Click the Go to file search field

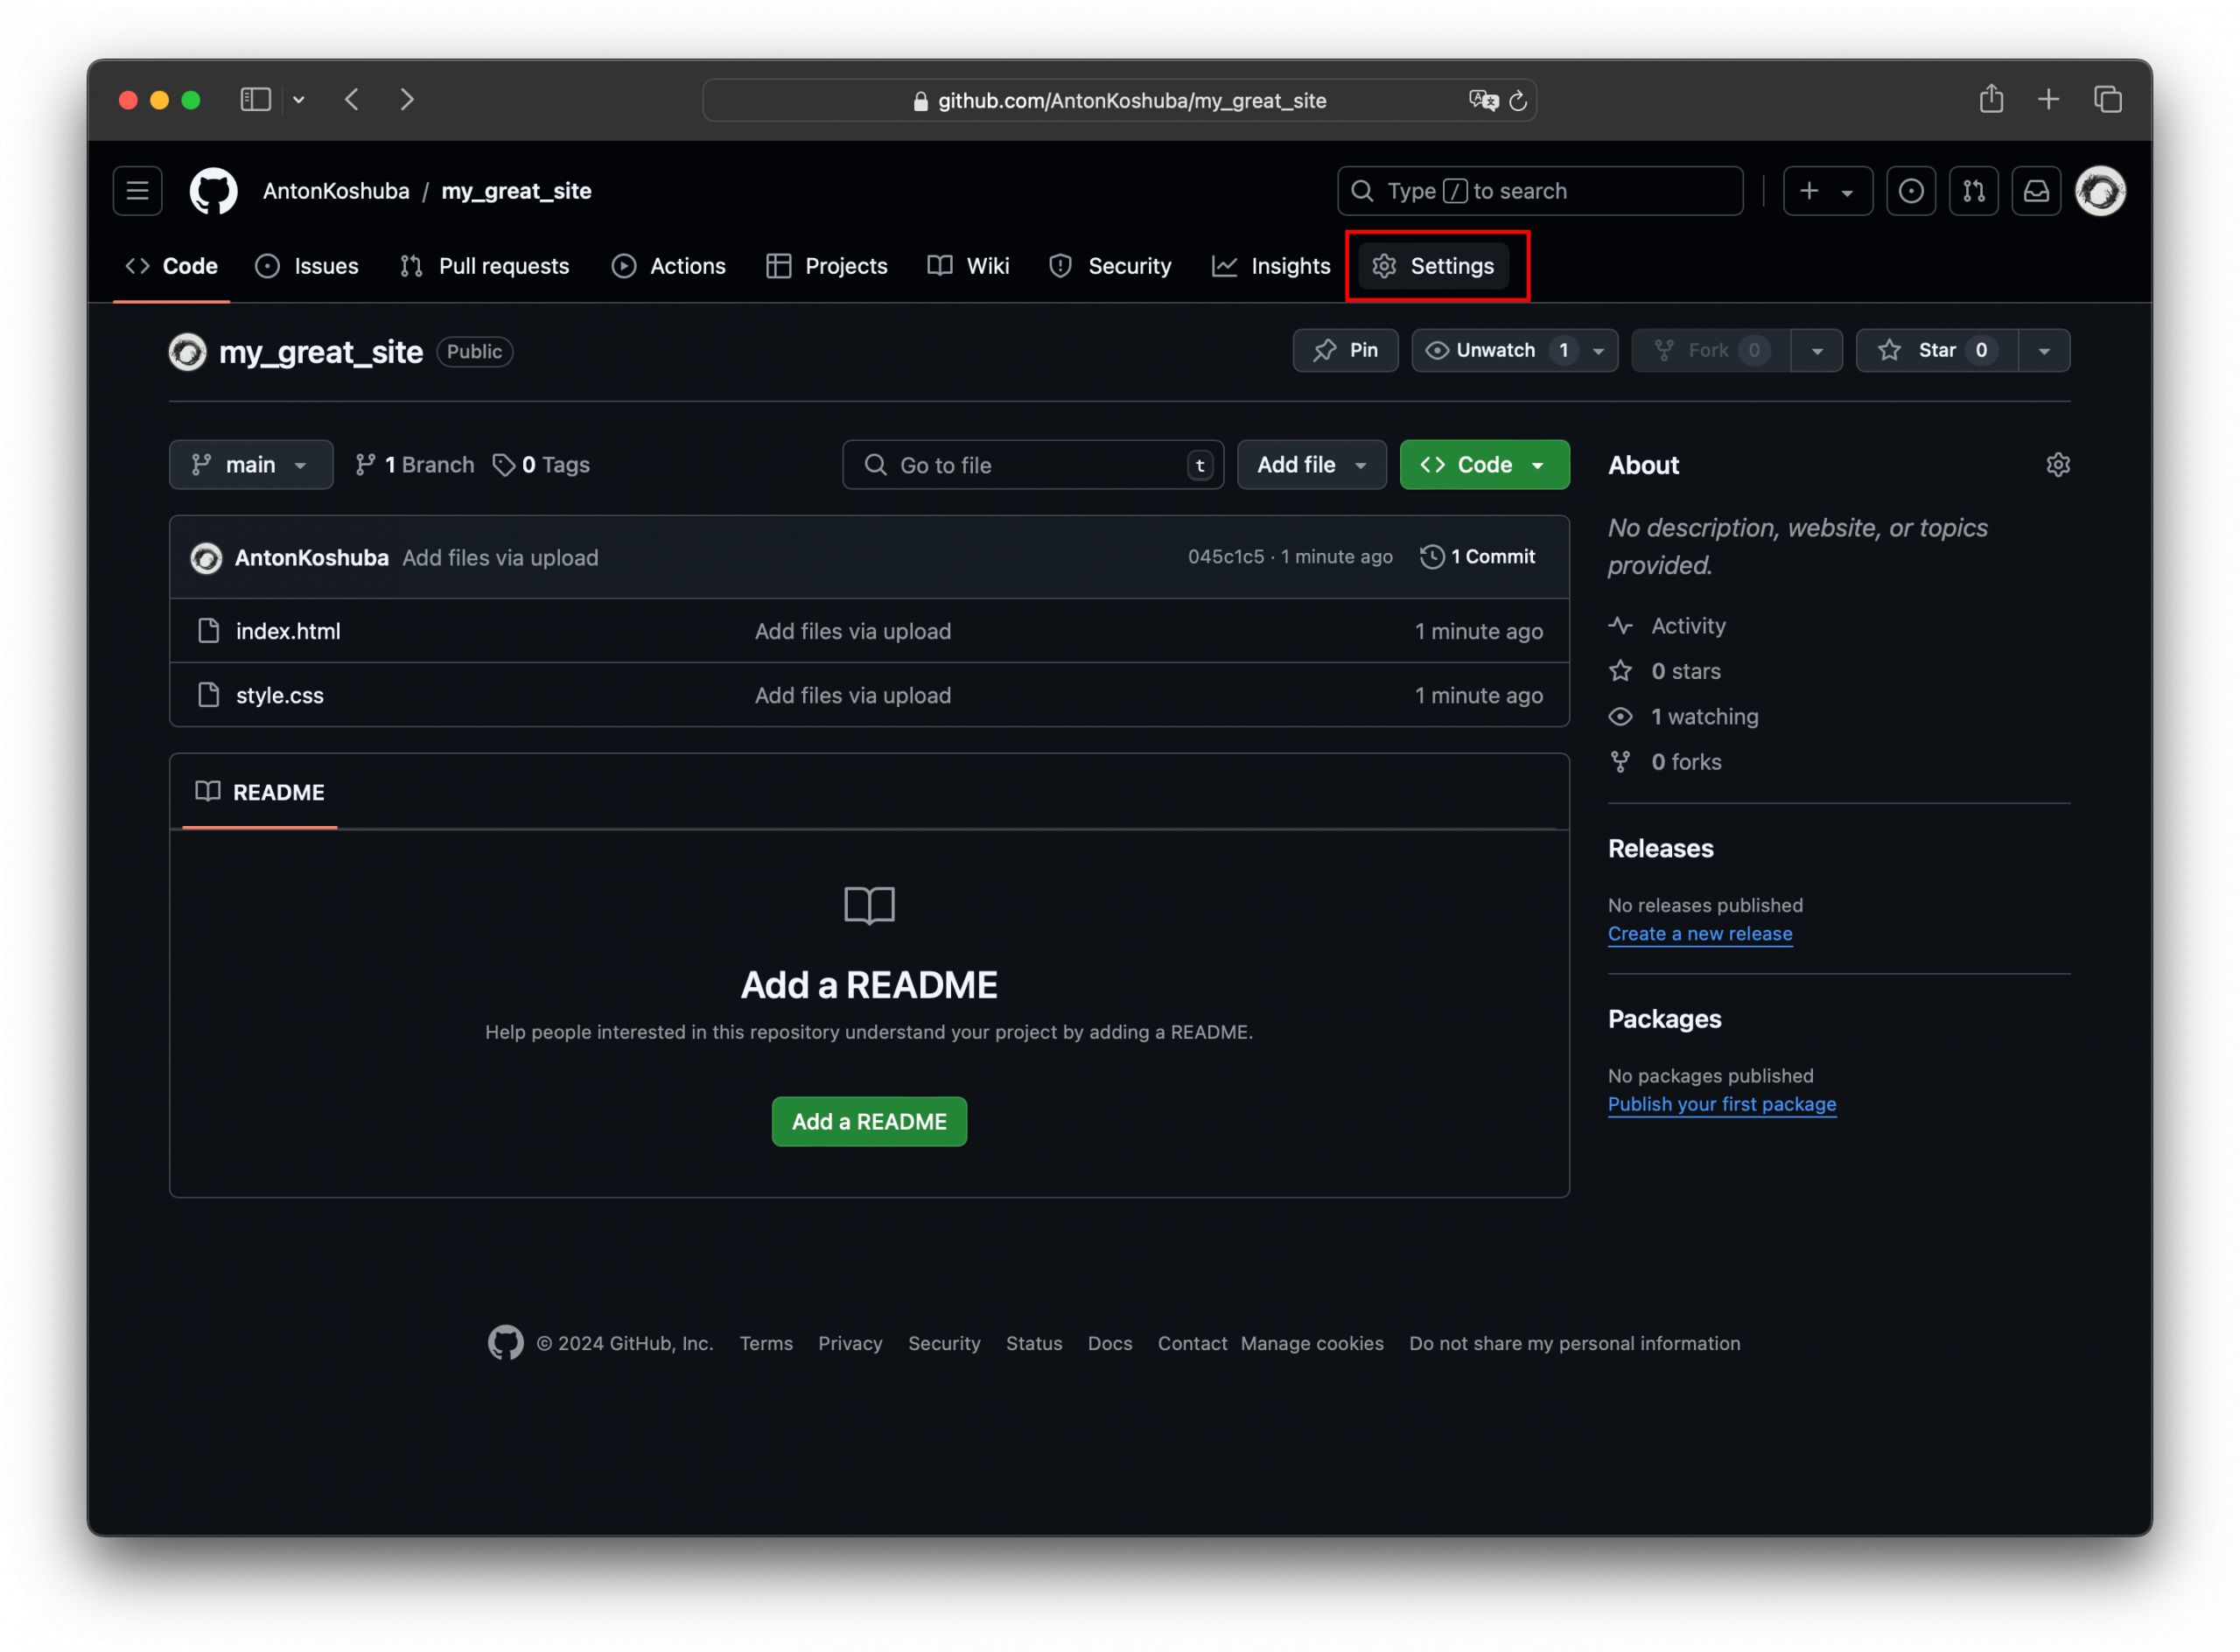tap(1033, 465)
